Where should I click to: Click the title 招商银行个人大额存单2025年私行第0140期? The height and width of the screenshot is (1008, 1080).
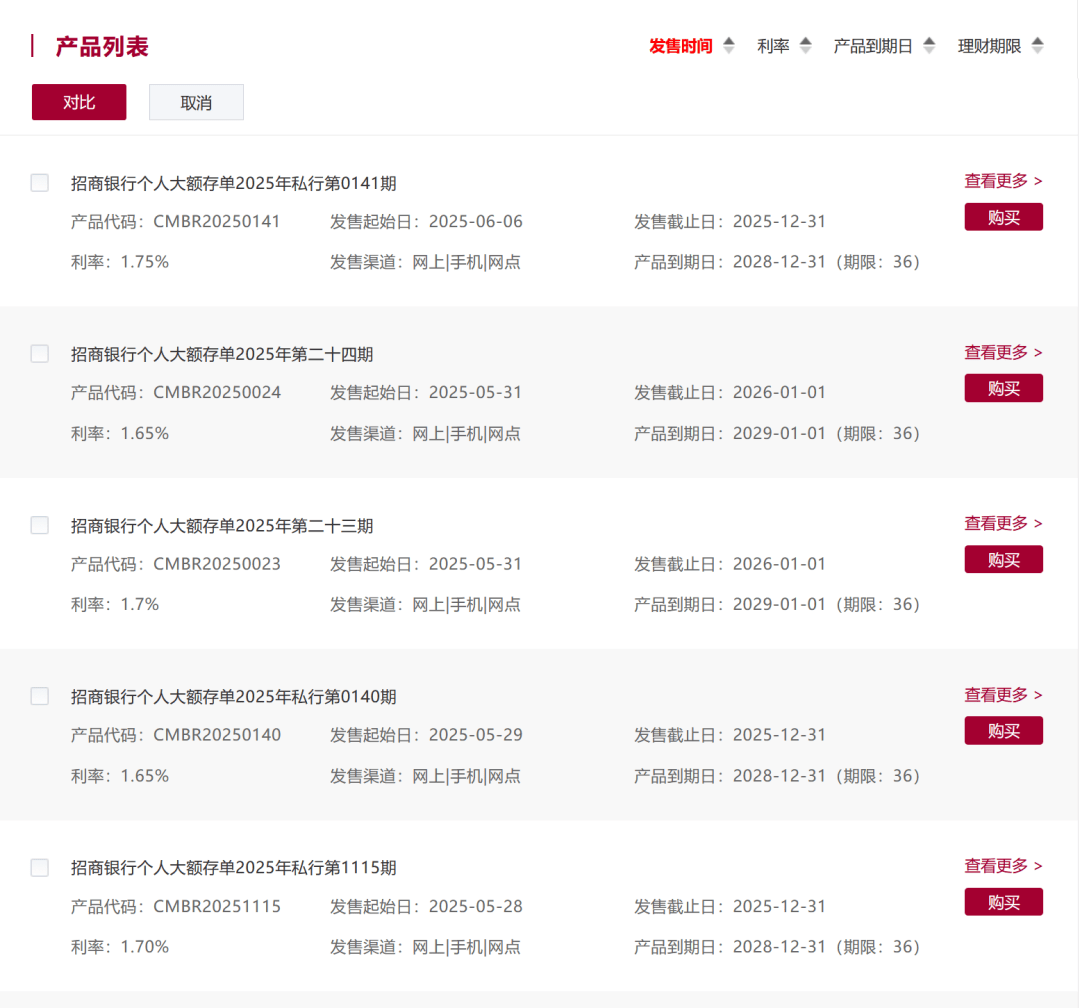[x=233, y=697]
